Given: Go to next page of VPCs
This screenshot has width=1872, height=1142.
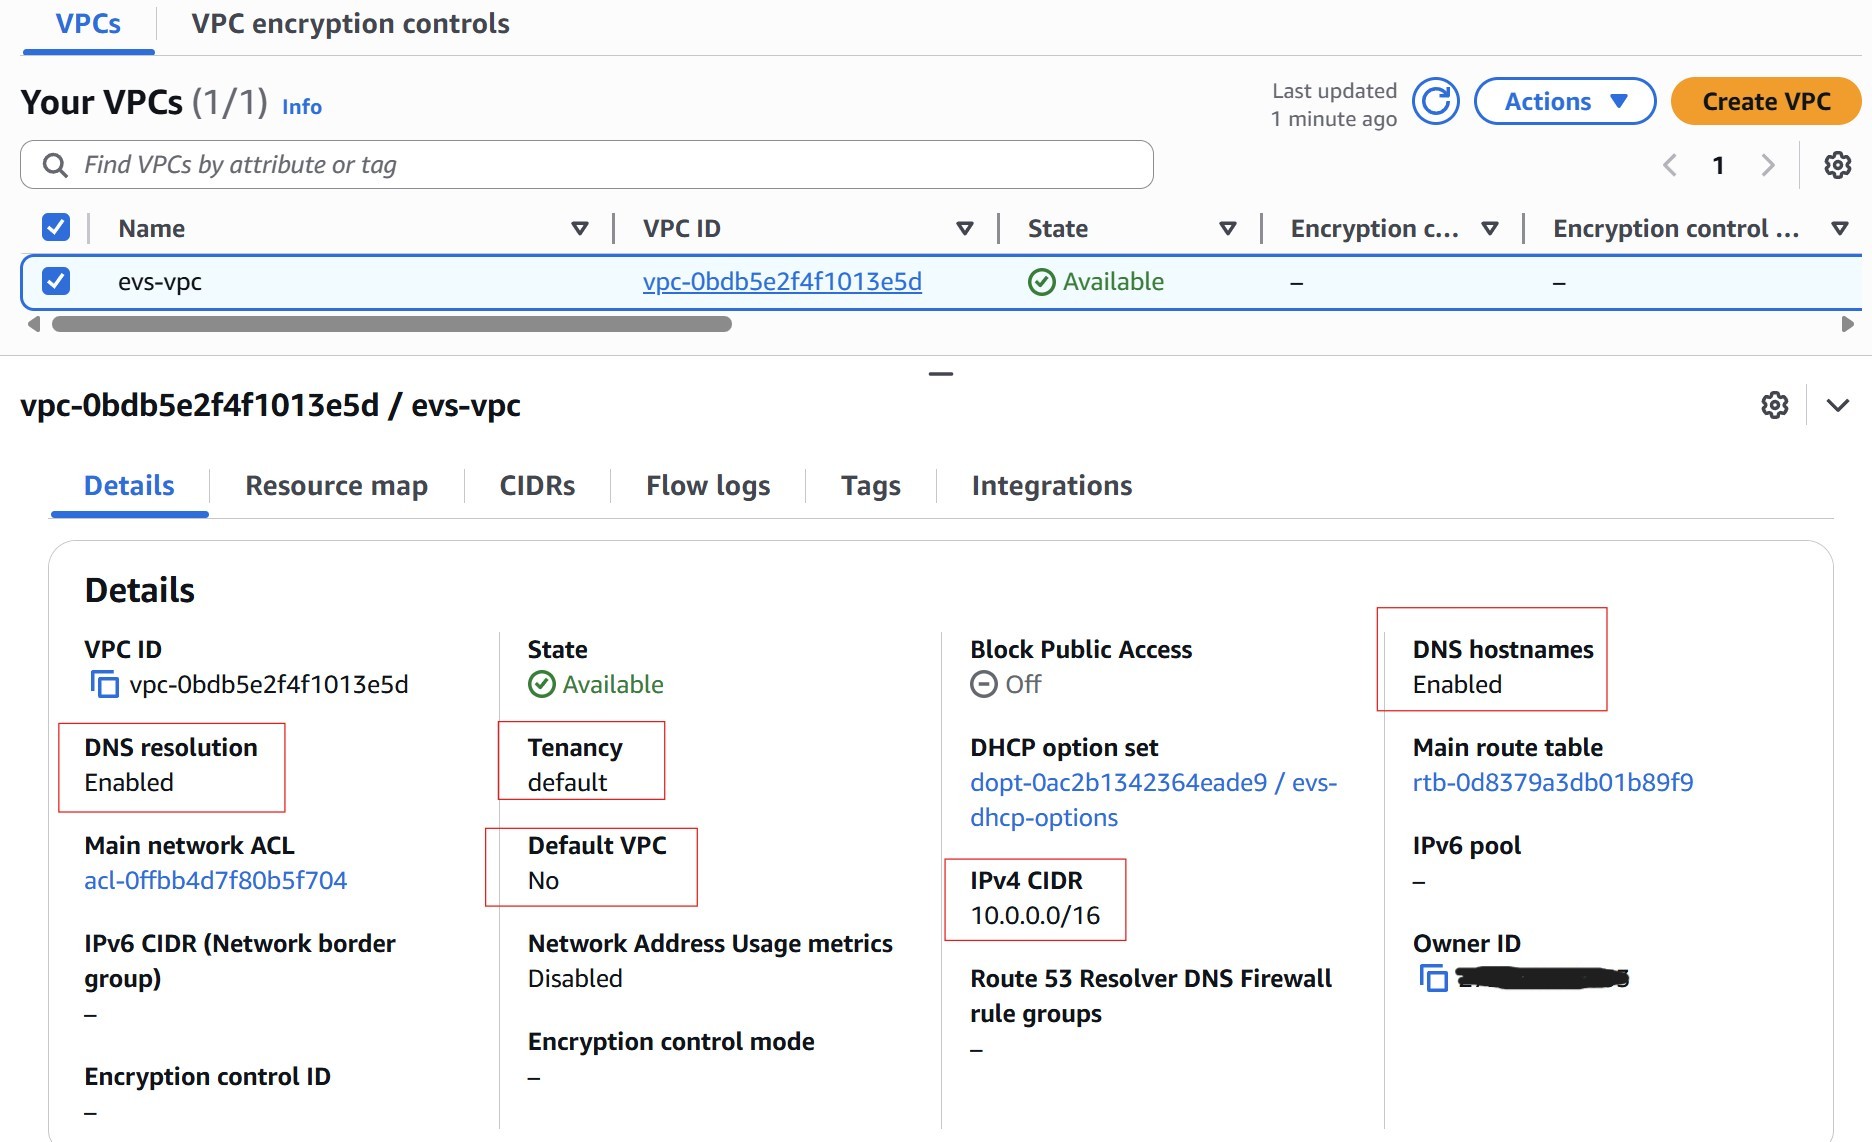Looking at the screenshot, I should click(x=1769, y=165).
